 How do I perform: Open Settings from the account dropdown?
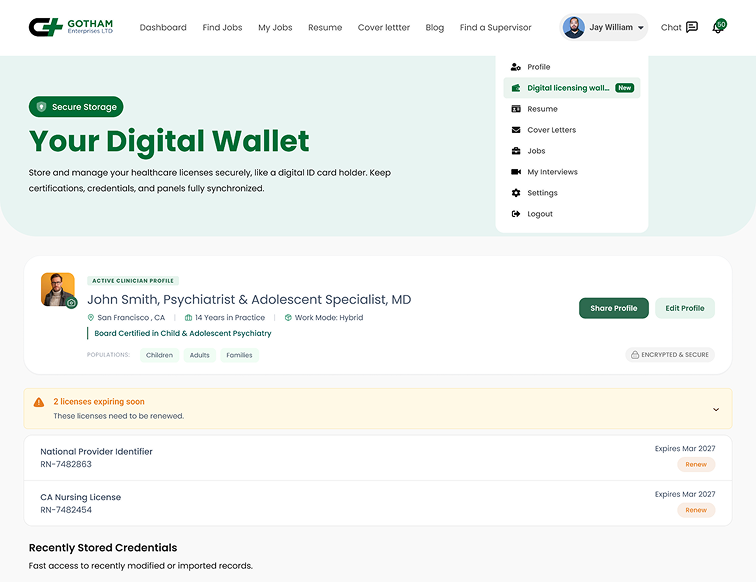point(572,193)
